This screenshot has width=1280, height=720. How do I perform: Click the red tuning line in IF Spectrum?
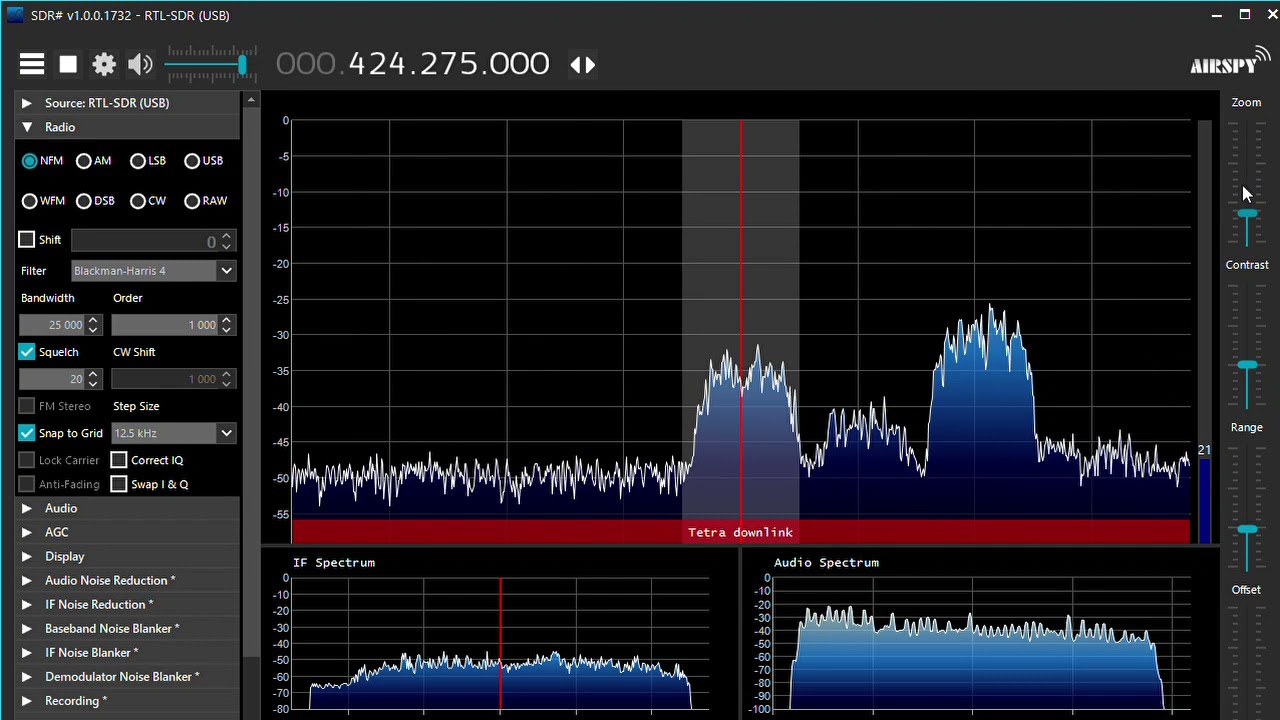tap(500, 644)
